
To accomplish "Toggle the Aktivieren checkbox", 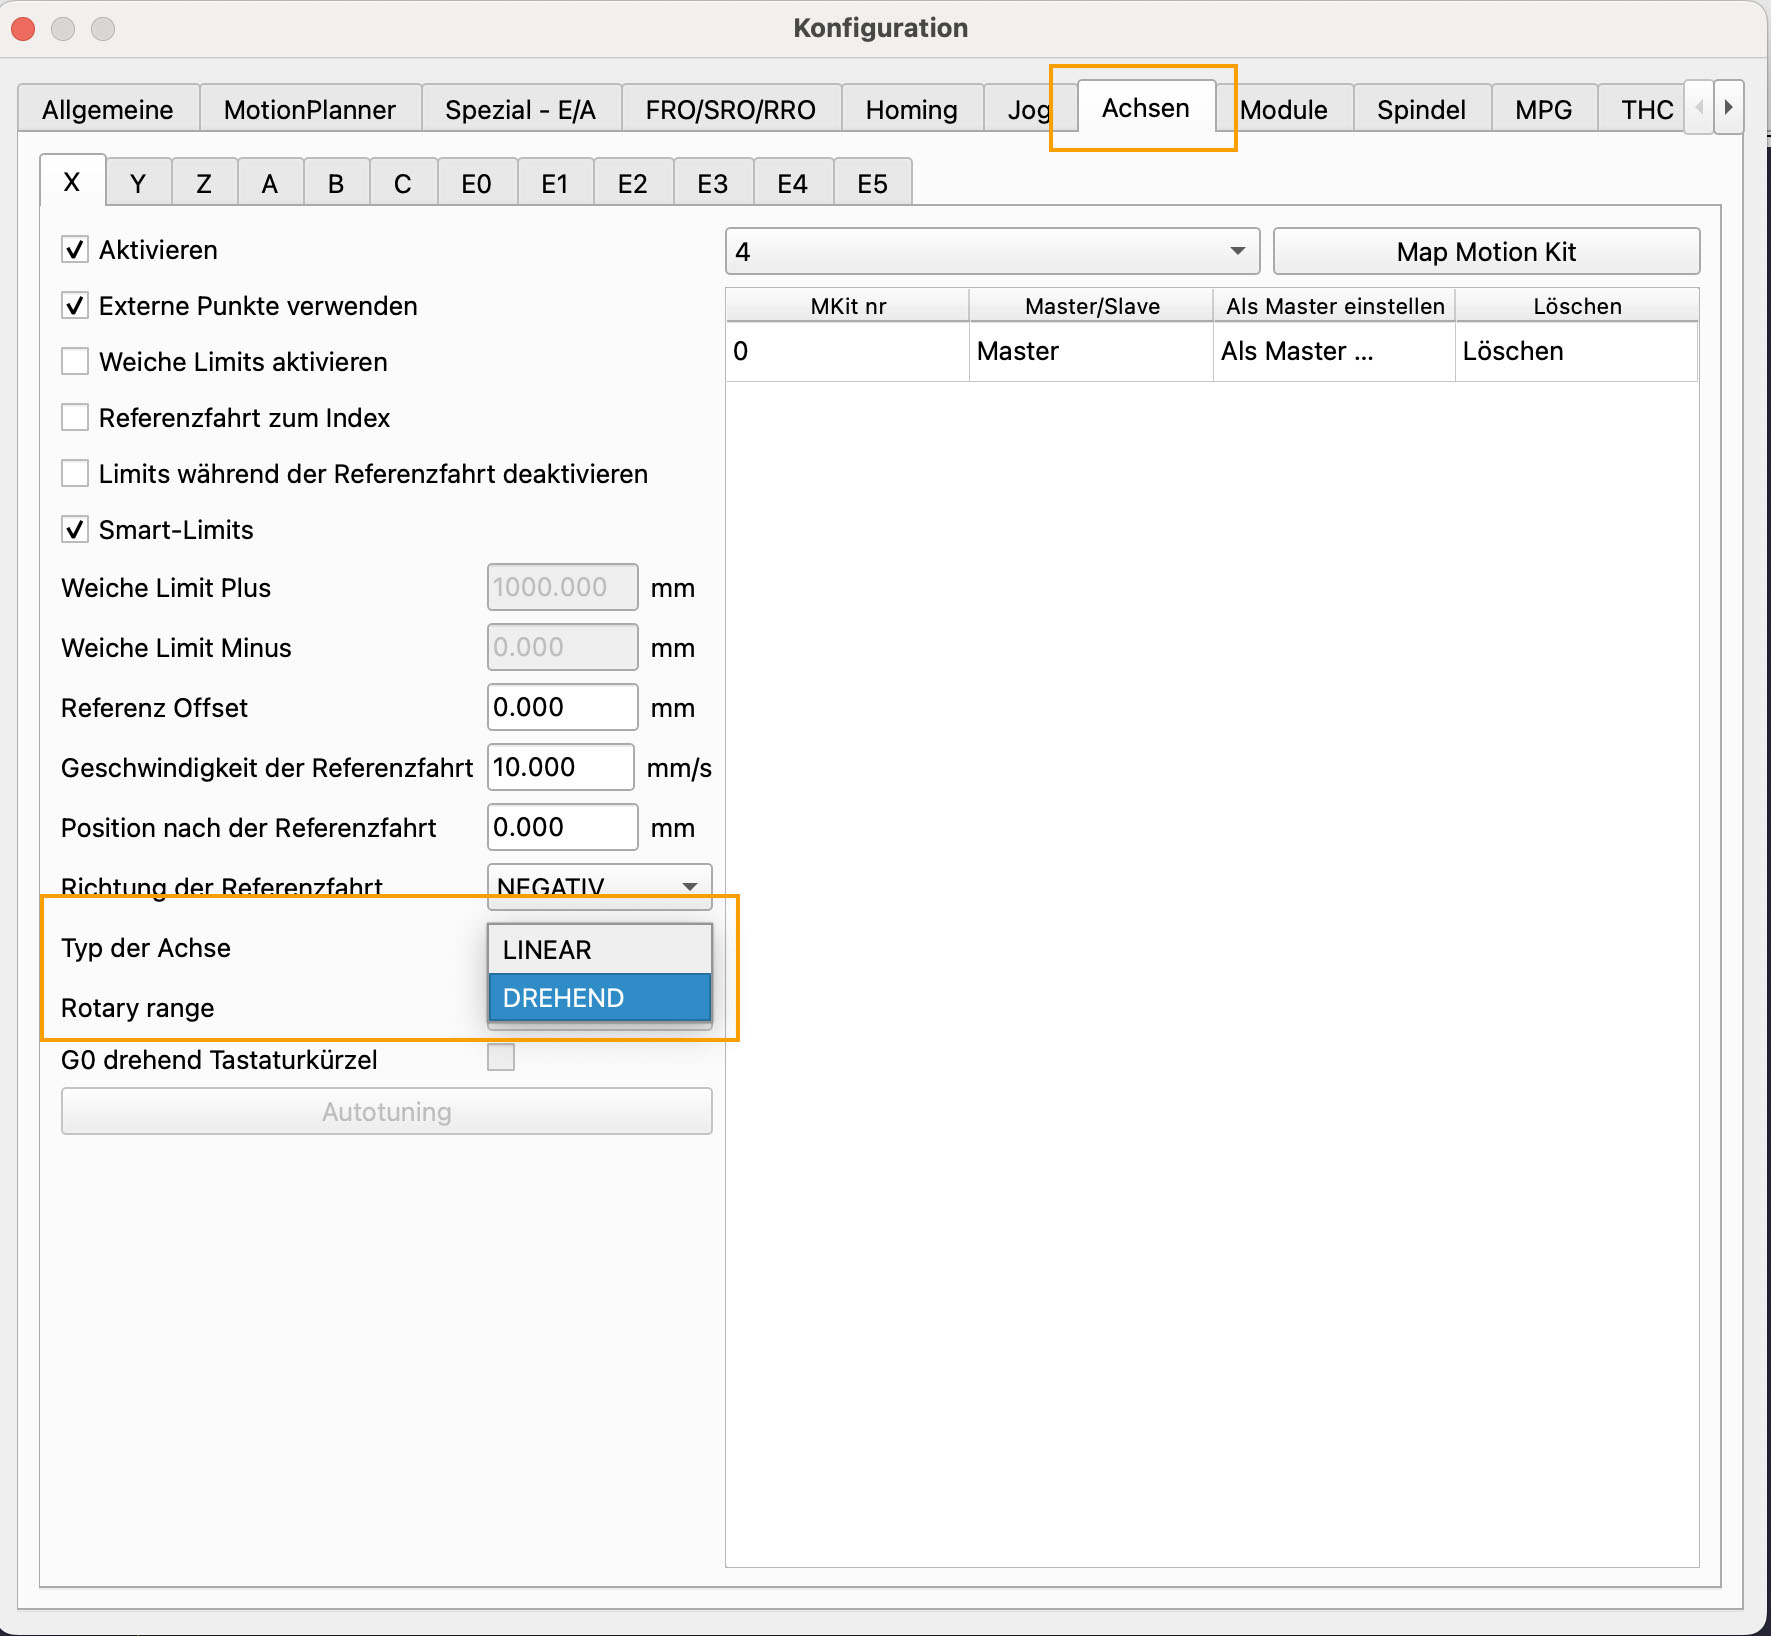I will (x=75, y=250).
